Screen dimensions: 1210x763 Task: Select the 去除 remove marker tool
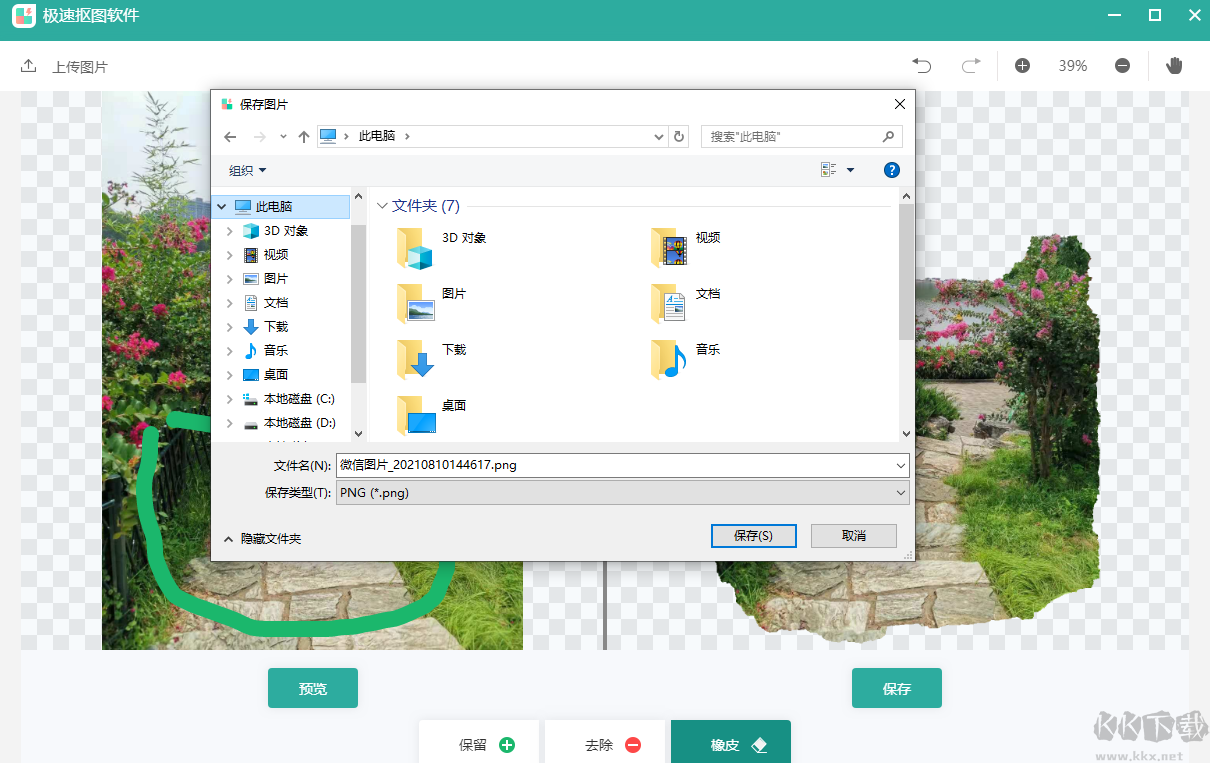605,745
